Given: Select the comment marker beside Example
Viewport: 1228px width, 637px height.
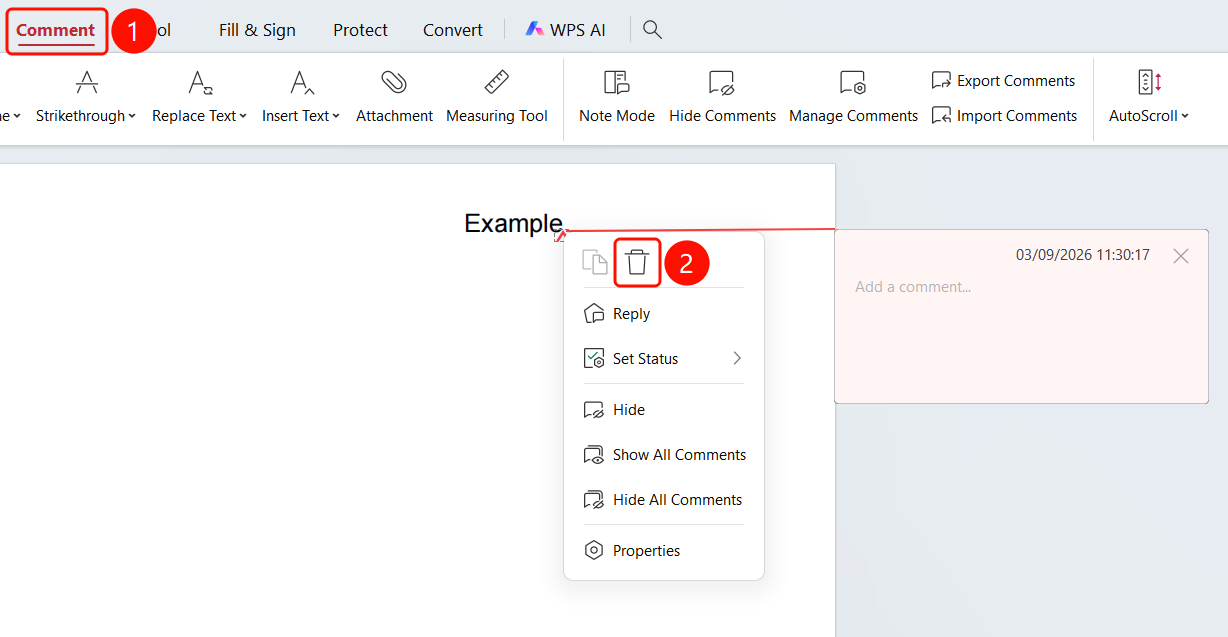Looking at the screenshot, I should 561,235.
